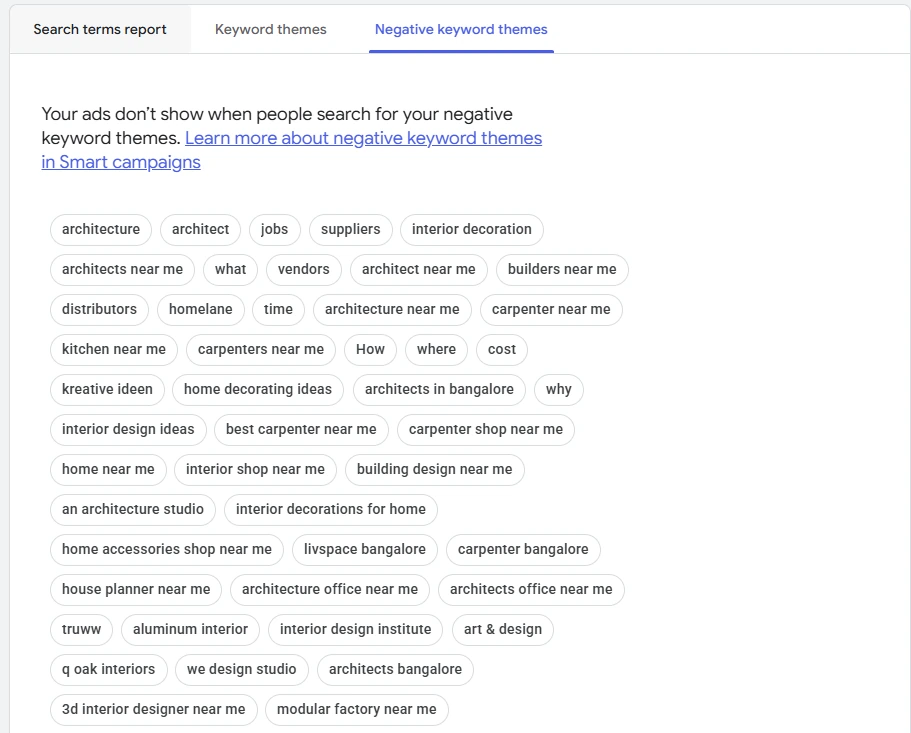
Task: Select the 'why' keyword chip
Action: click(x=558, y=390)
